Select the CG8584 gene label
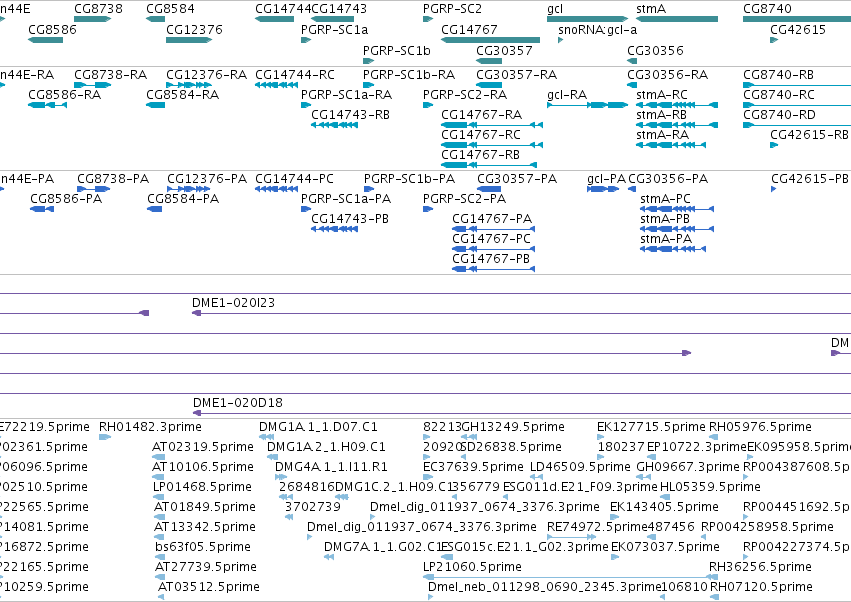851x602 pixels. 170,9
